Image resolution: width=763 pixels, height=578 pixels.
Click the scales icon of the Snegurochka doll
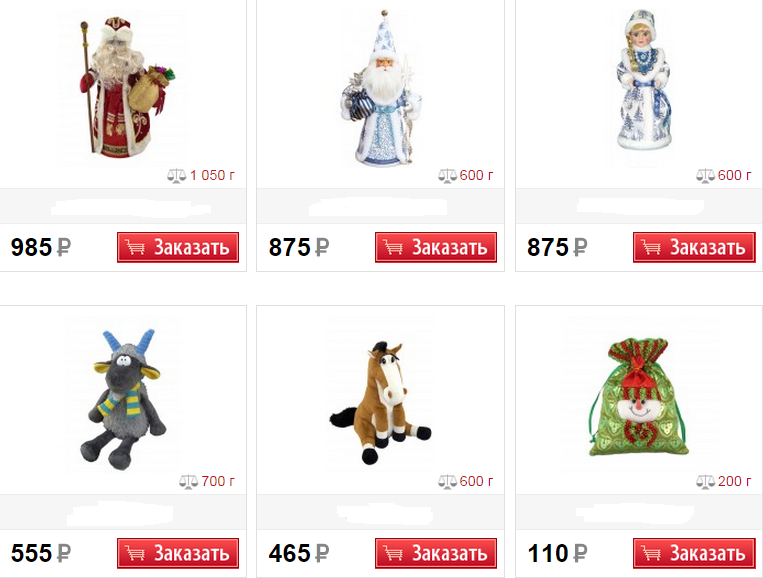coord(705,176)
